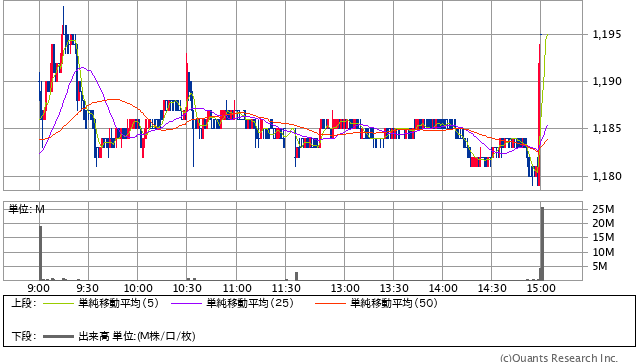
Task: Click the 11:30 time label
Action: tap(286, 288)
